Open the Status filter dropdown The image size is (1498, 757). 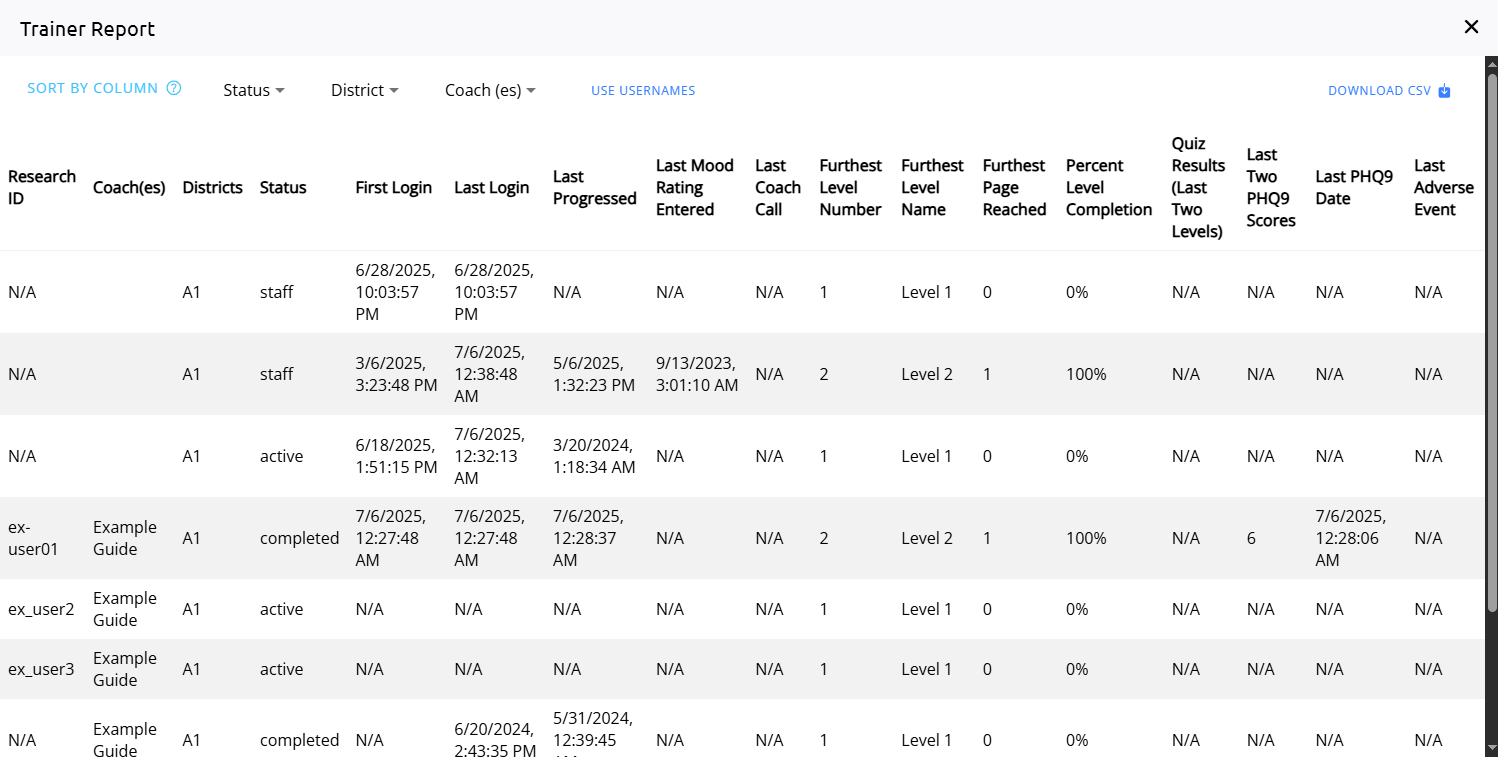[253, 90]
